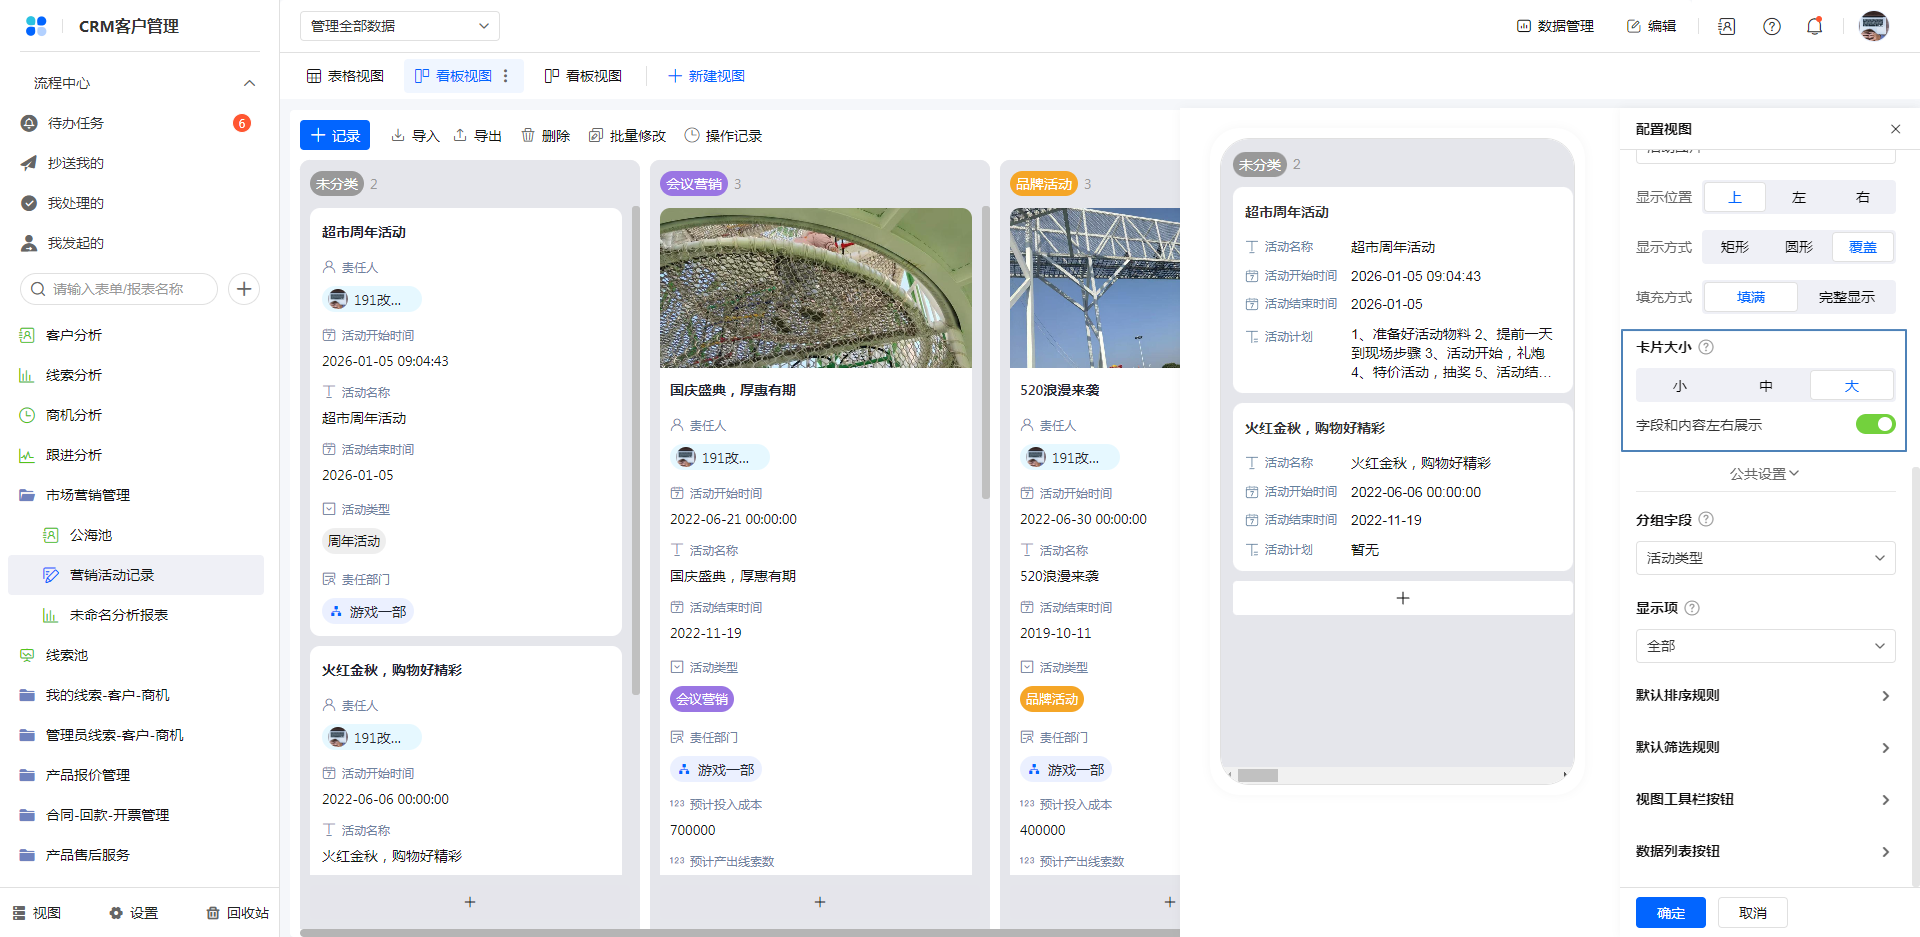
Task: Click horizontal scrollbar in preview panel
Action: (1258, 775)
